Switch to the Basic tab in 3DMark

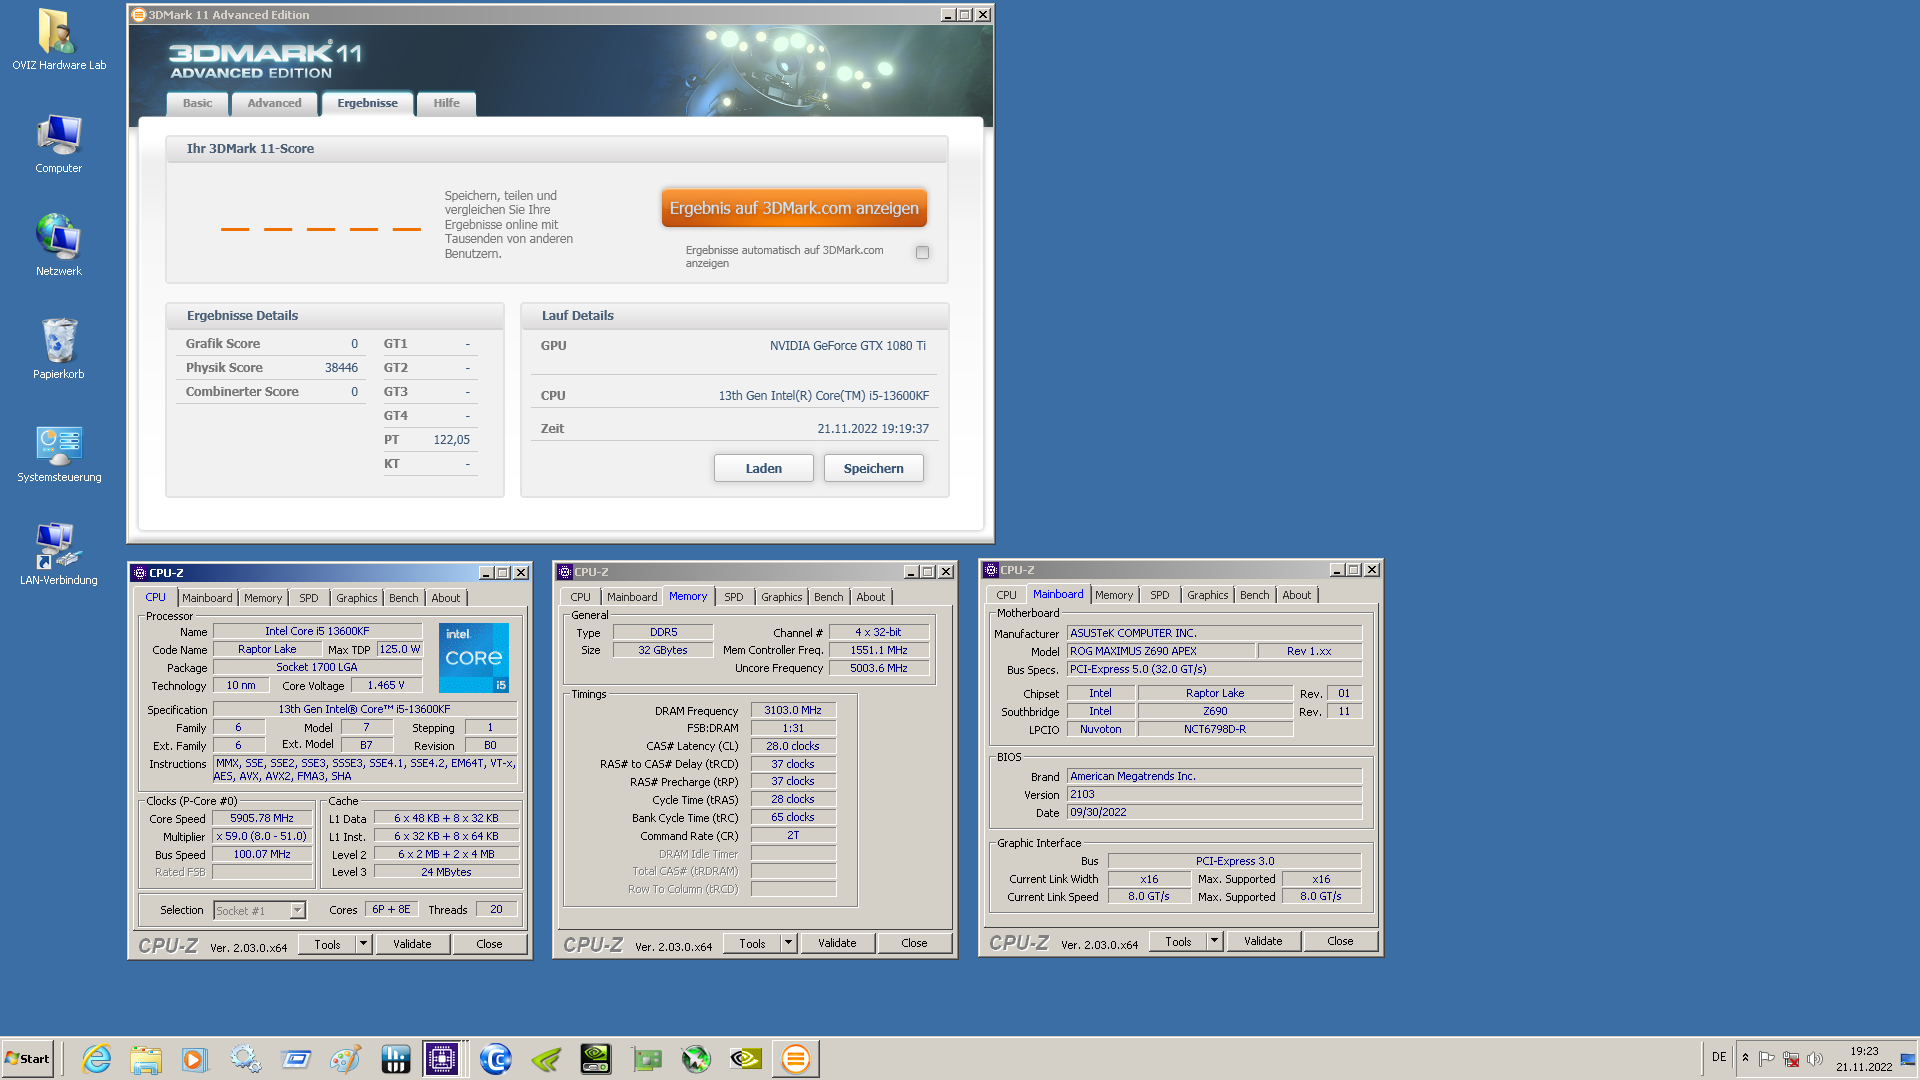tap(197, 103)
